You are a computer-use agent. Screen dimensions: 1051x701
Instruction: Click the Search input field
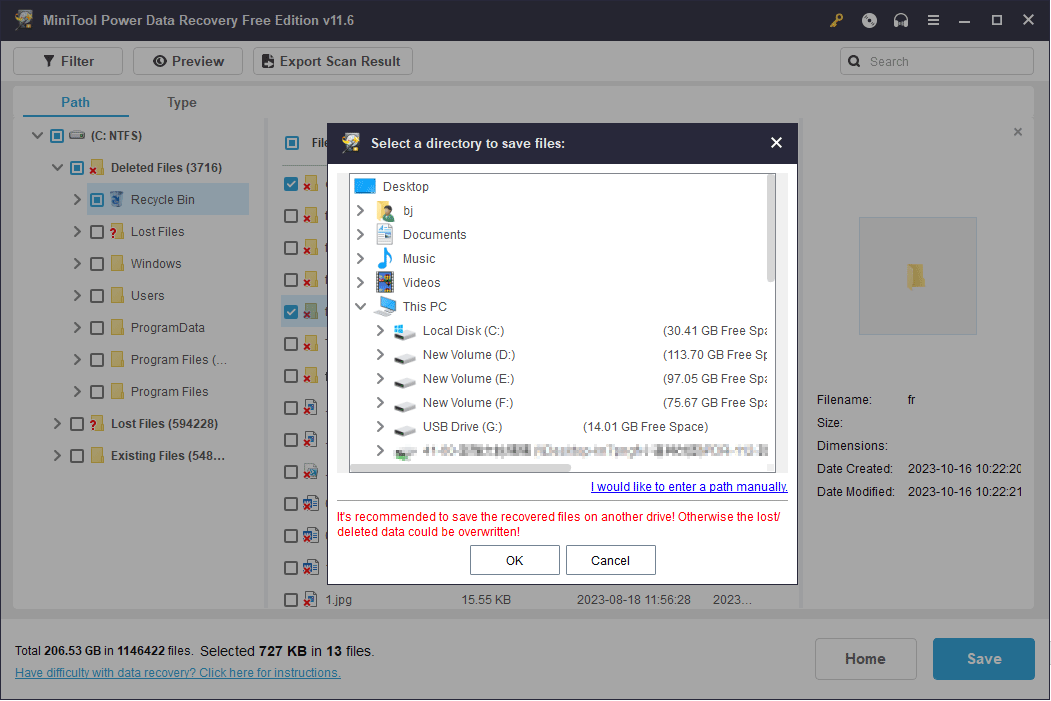click(x=936, y=62)
